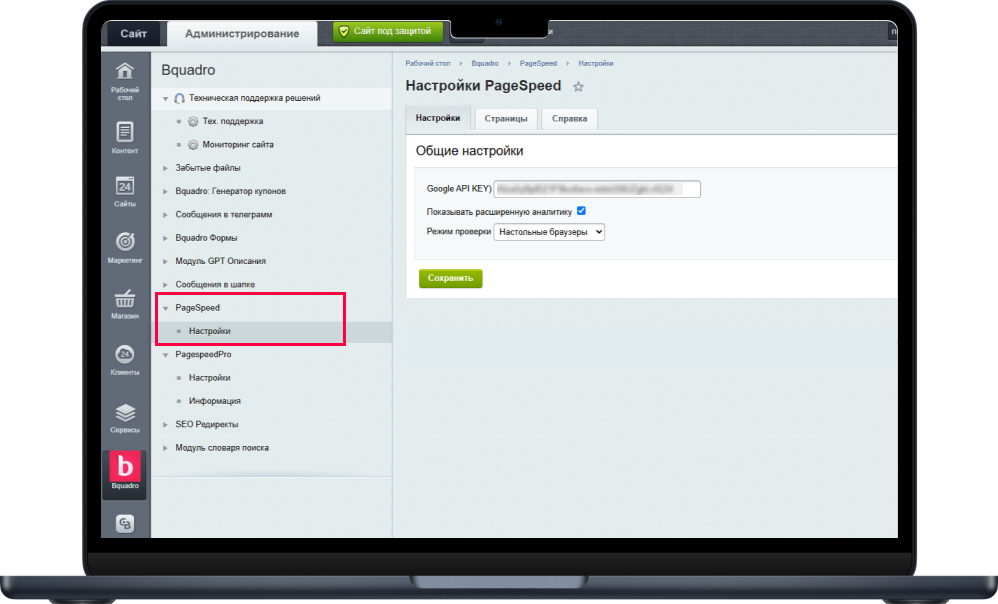Collapse the PagespeedPro tree node
The image size is (998, 604).
tap(165, 355)
